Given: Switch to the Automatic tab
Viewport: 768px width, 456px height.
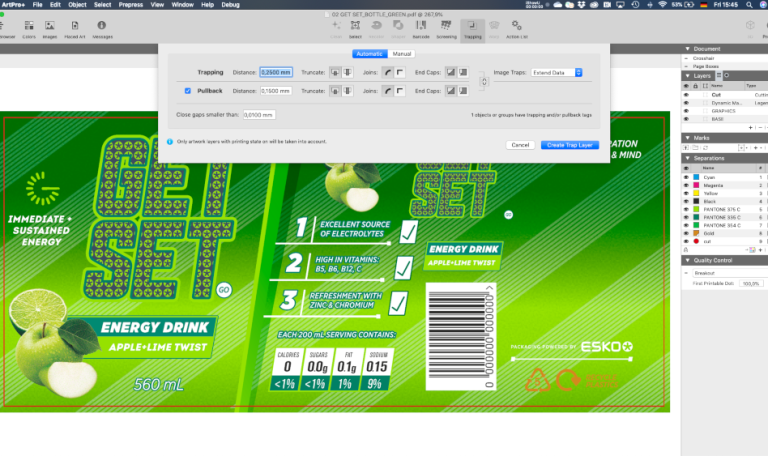Looking at the screenshot, I should [370, 54].
